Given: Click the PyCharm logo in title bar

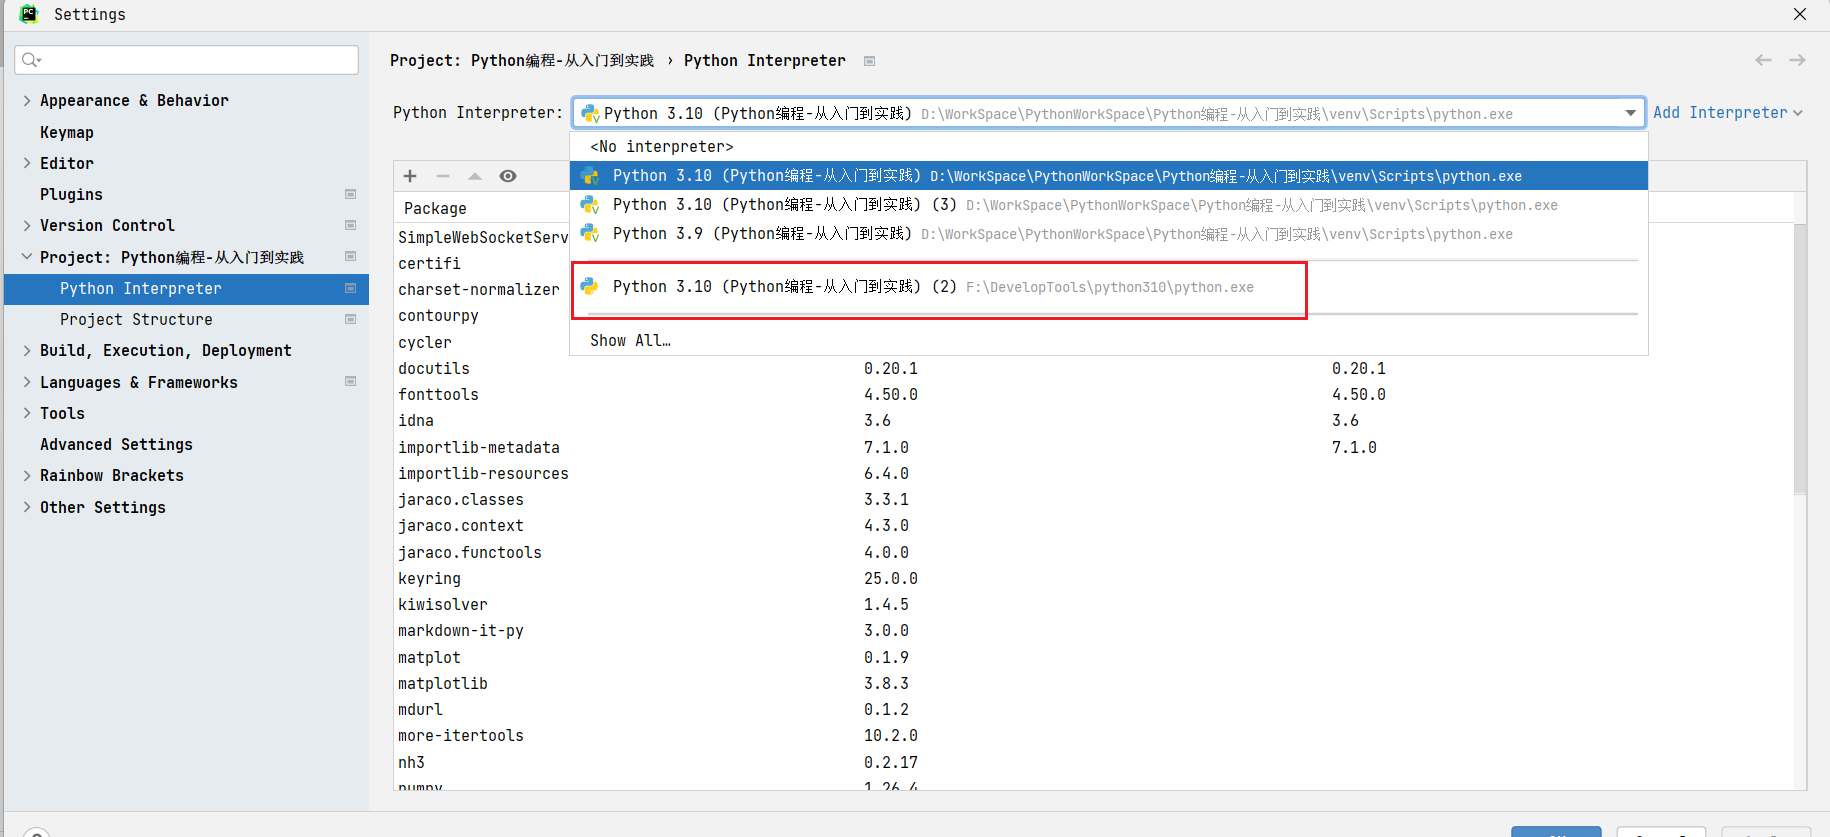Looking at the screenshot, I should [x=29, y=14].
